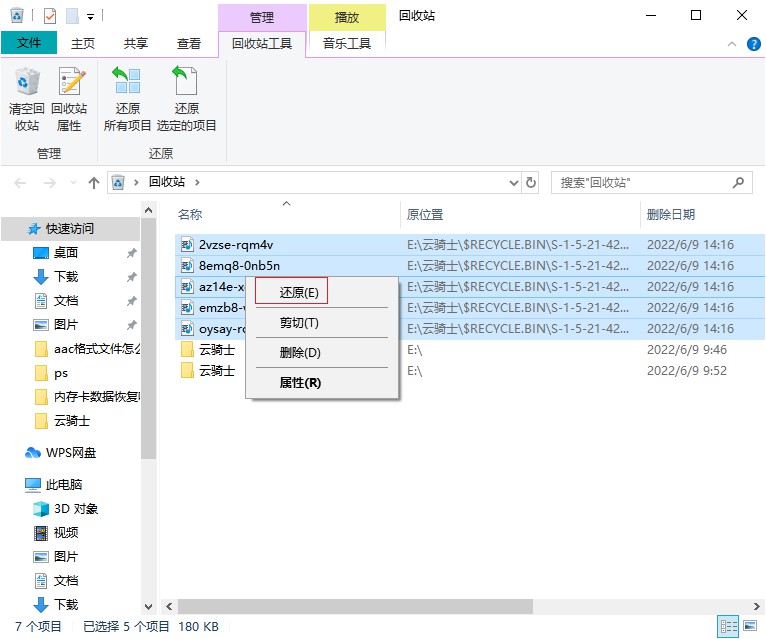The image size is (766, 639).
Task: Select the file 2vzse-rqm4v
Action: click(235, 245)
